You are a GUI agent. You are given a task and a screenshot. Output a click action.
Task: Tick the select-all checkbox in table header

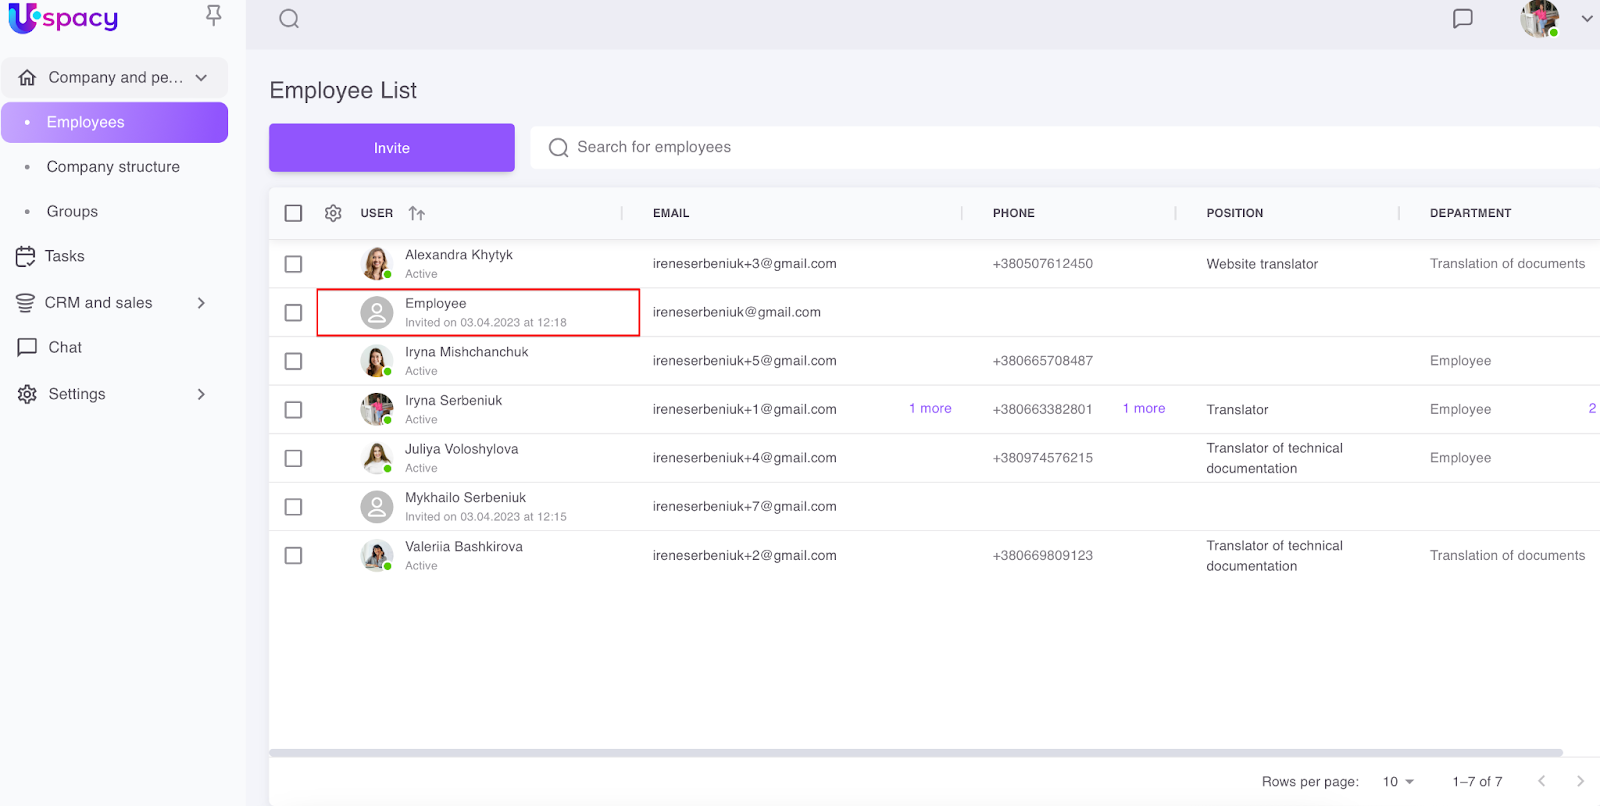tap(293, 213)
